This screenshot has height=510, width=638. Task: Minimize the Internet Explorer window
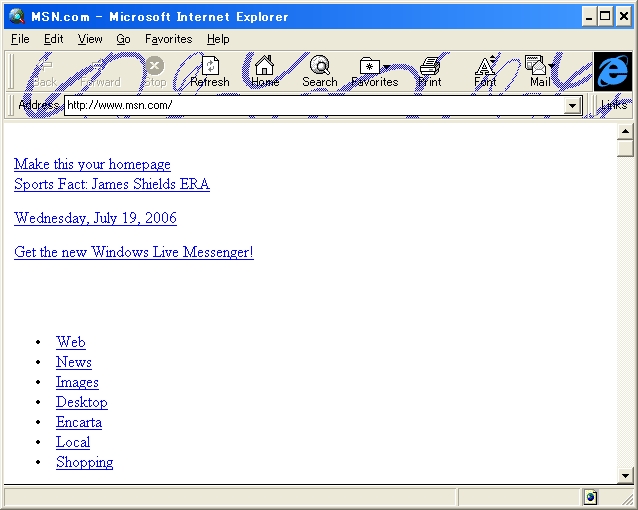pos(588,17)
